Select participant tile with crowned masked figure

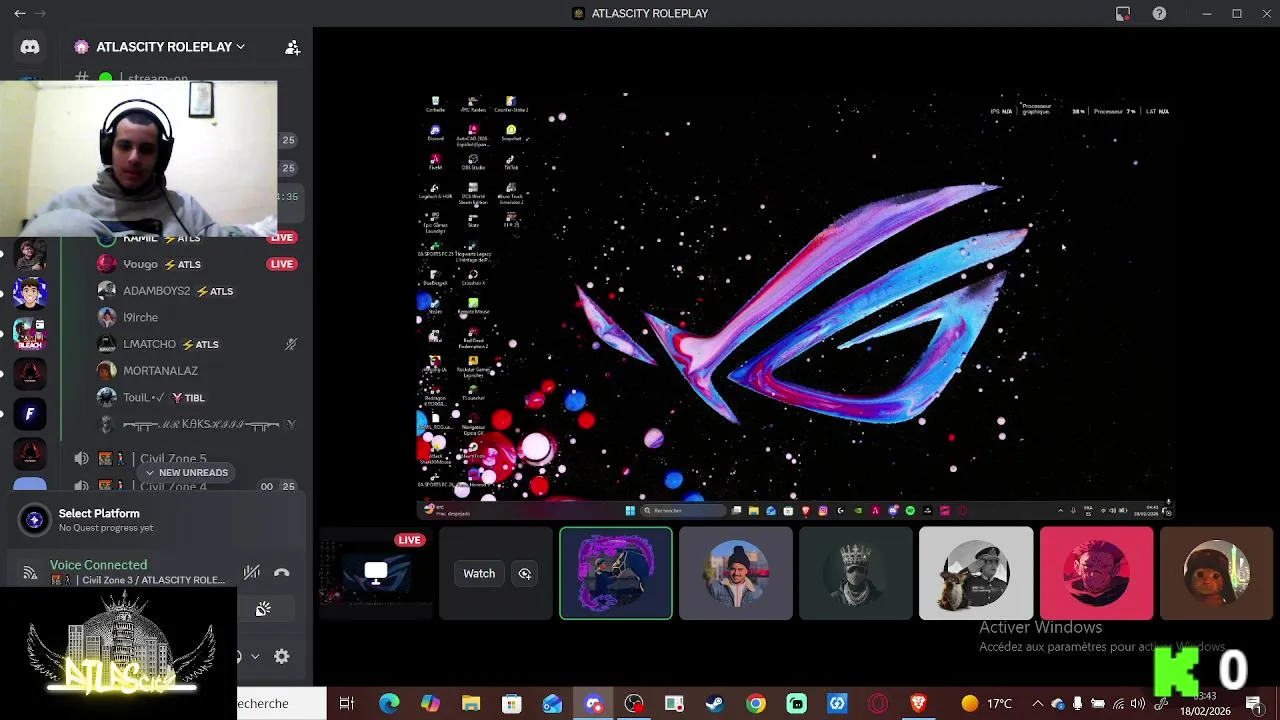click(856, 573)
